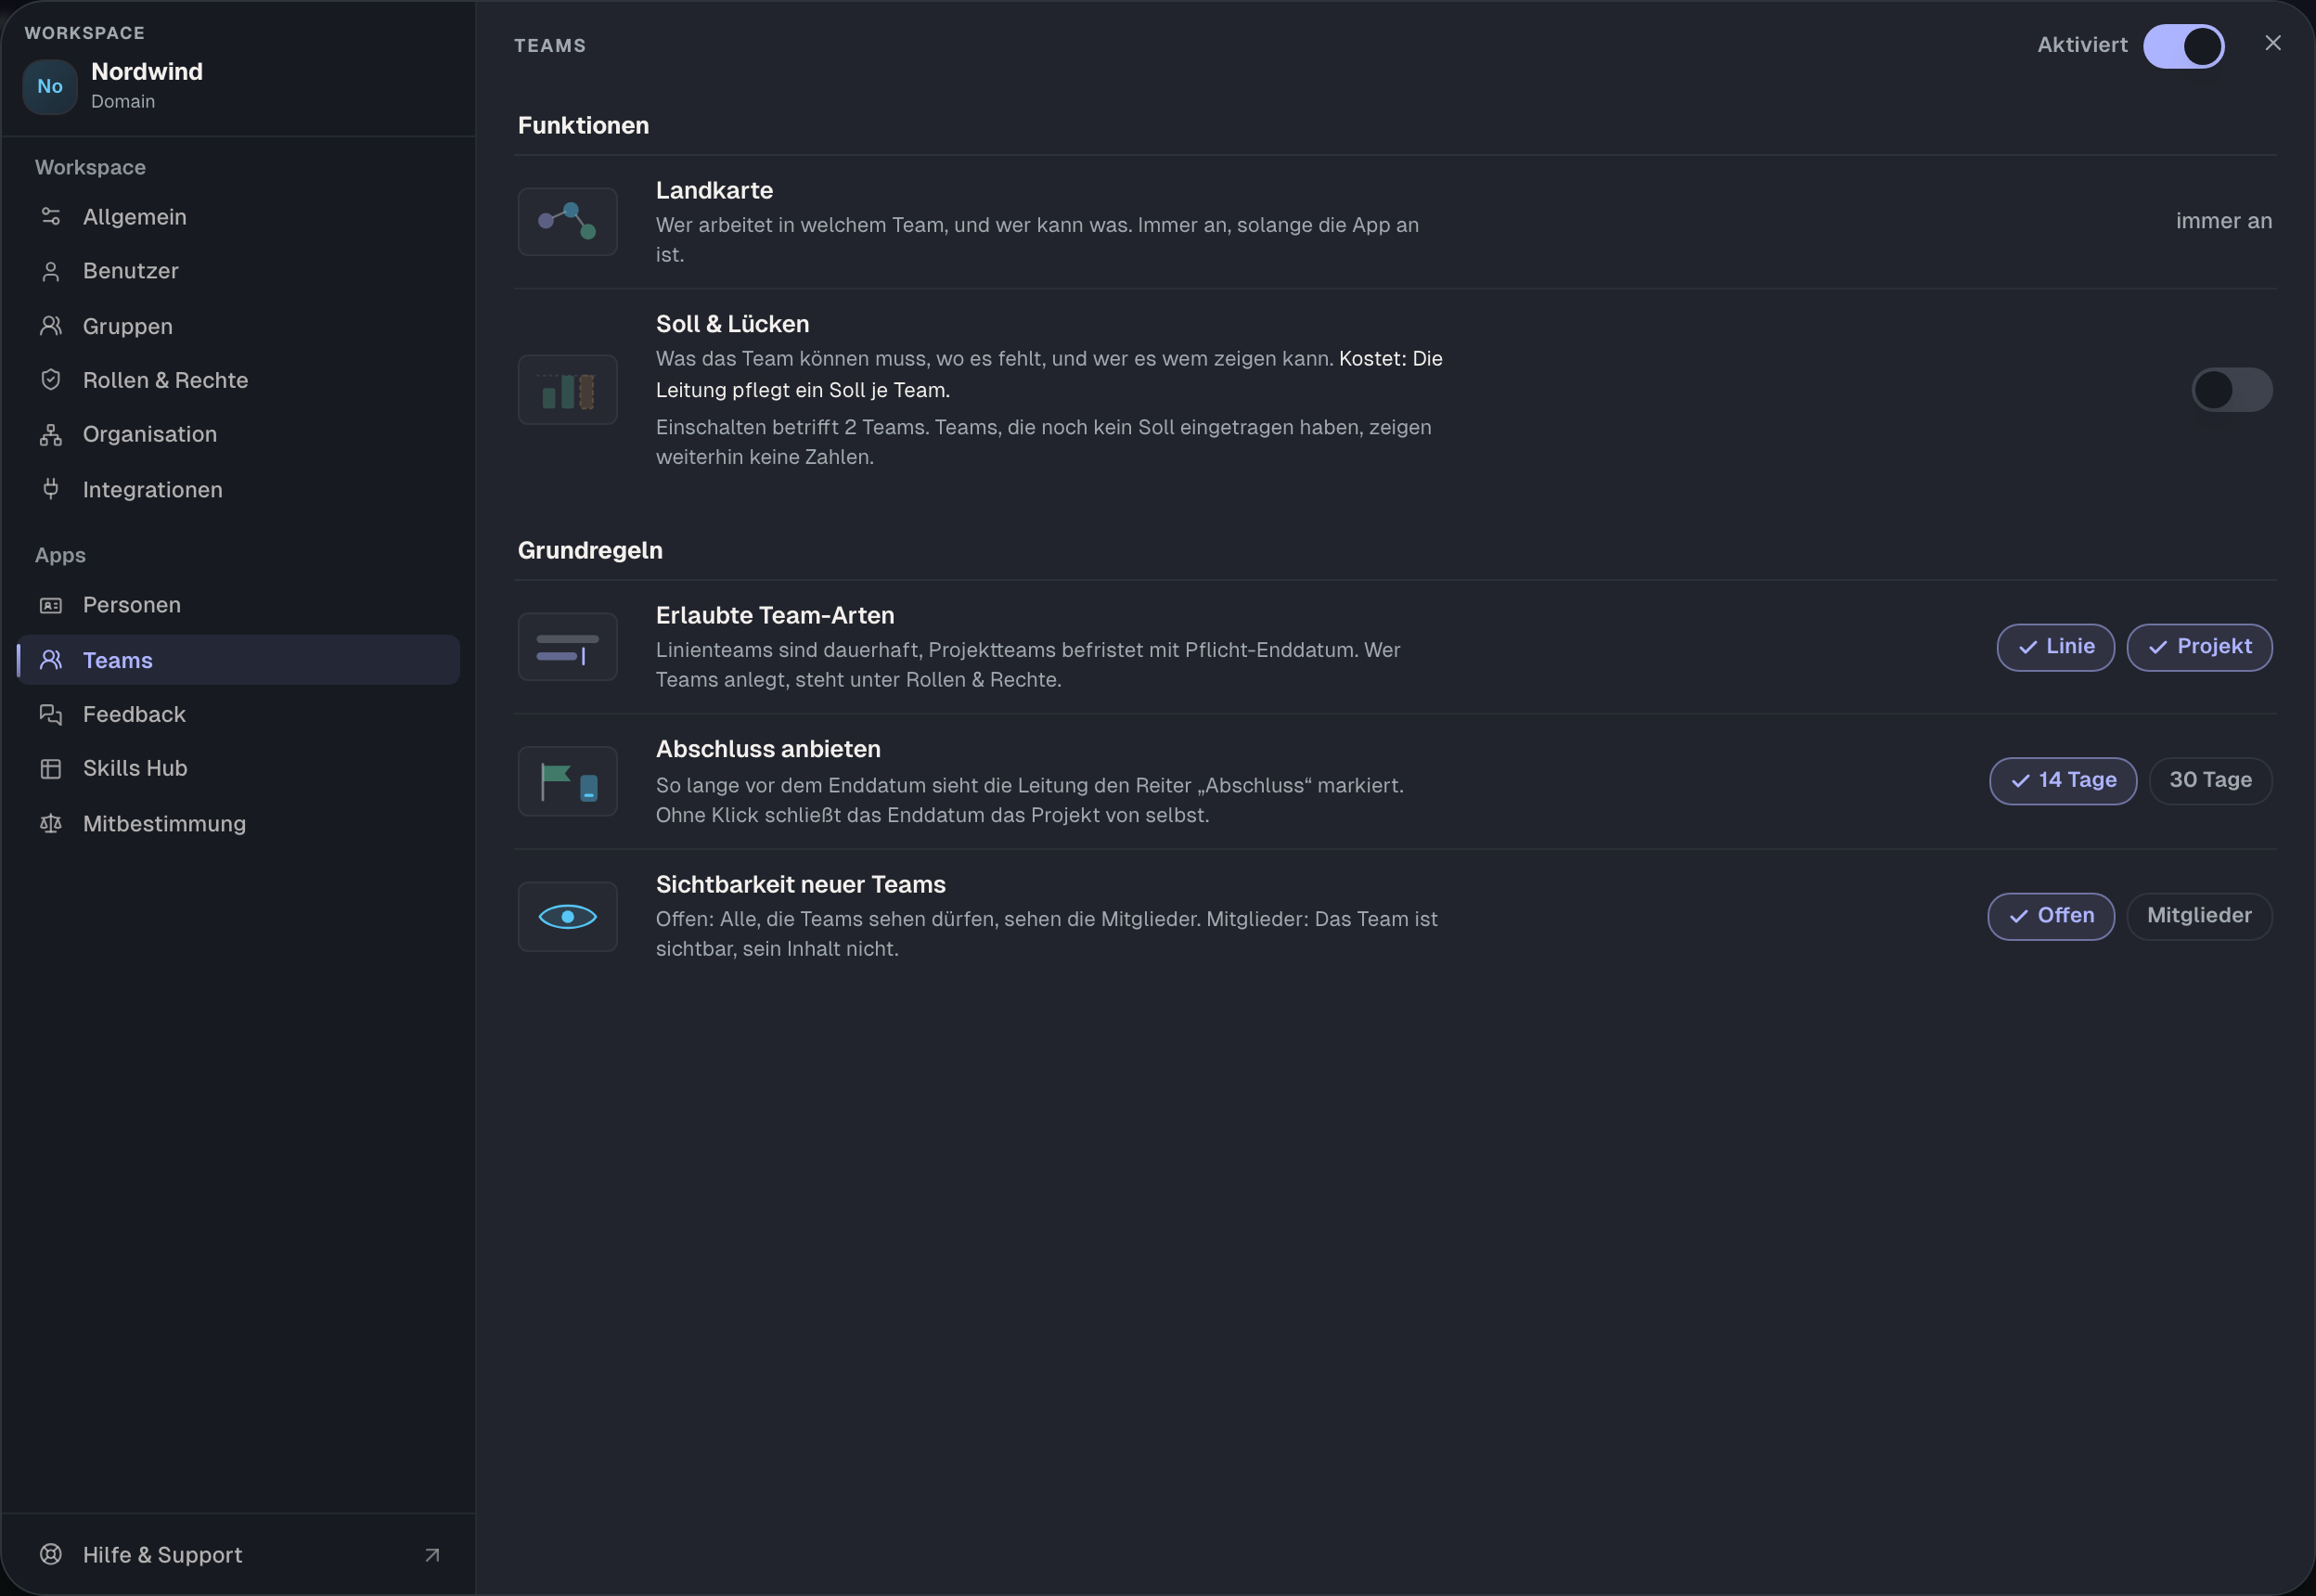Select the Teams app entry
Screen dimensions: 2316x1596
pos(238,660)
